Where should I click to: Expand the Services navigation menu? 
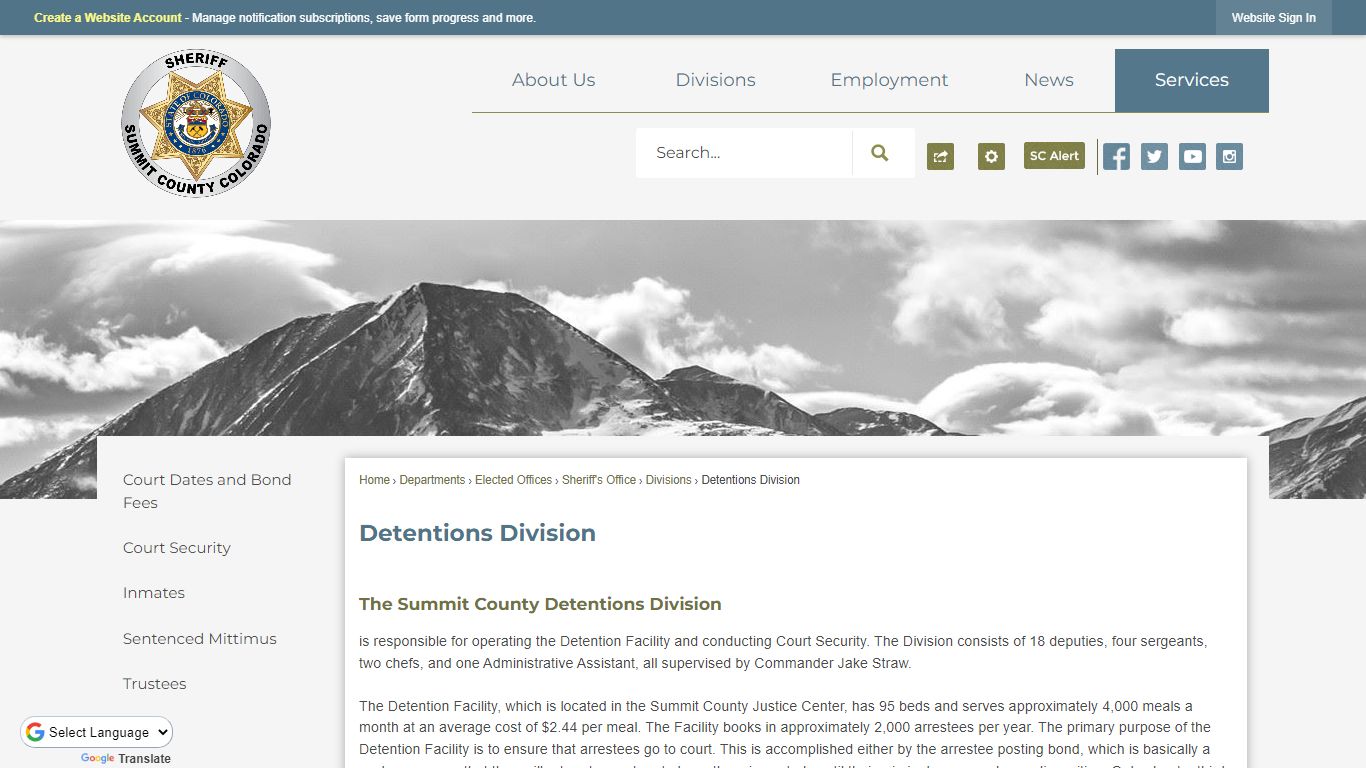[1191, 80]
